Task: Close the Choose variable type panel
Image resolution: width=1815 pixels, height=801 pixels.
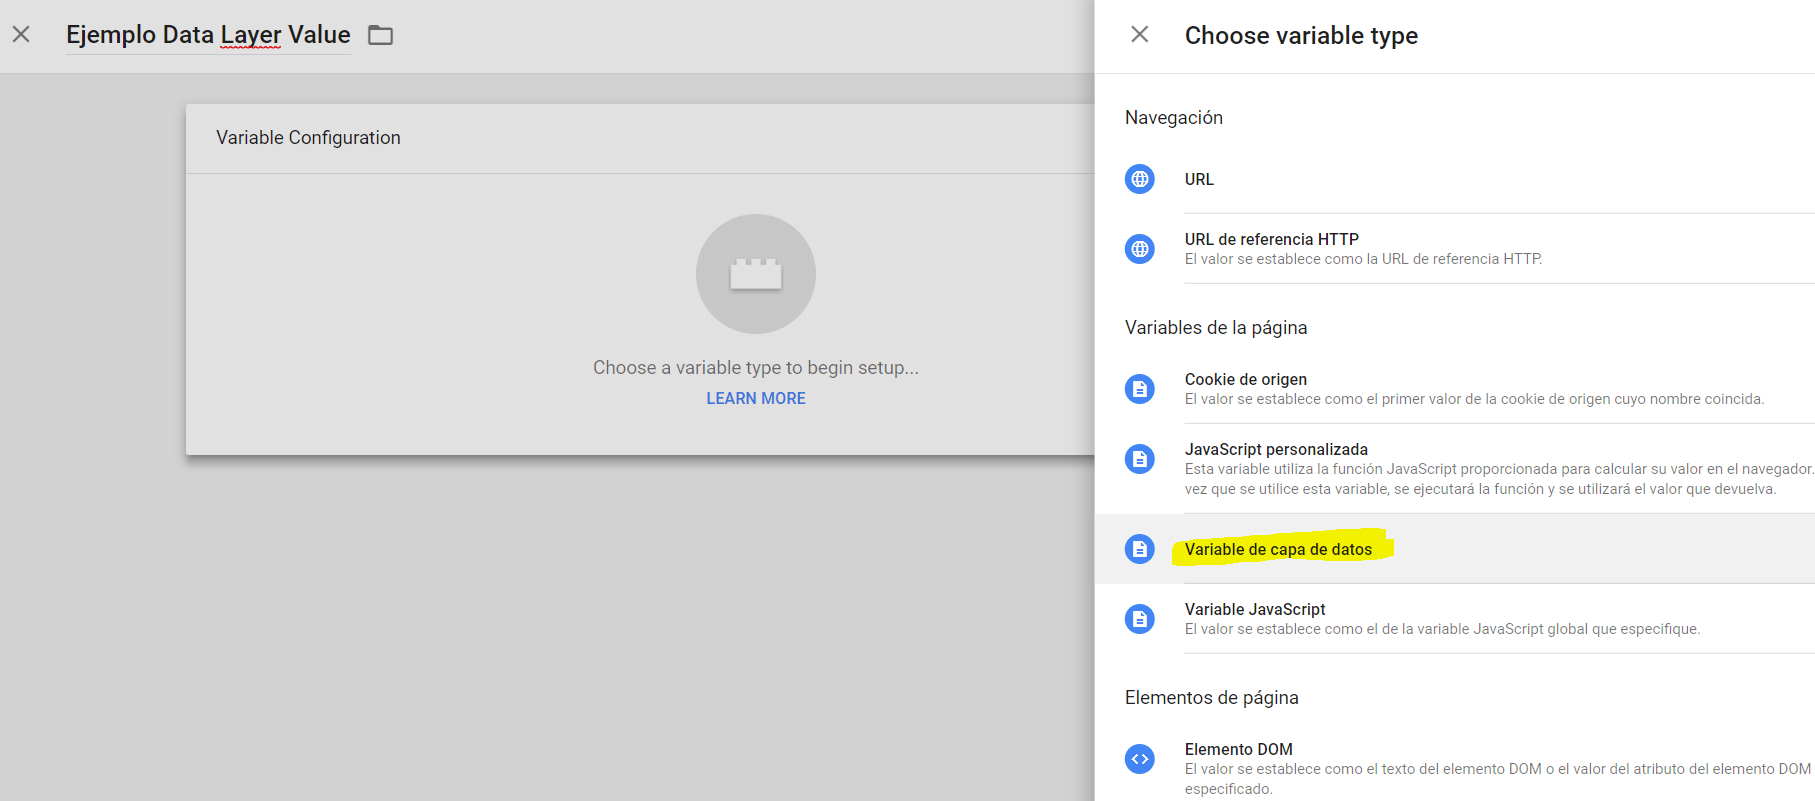Action: coord(1139,35)
